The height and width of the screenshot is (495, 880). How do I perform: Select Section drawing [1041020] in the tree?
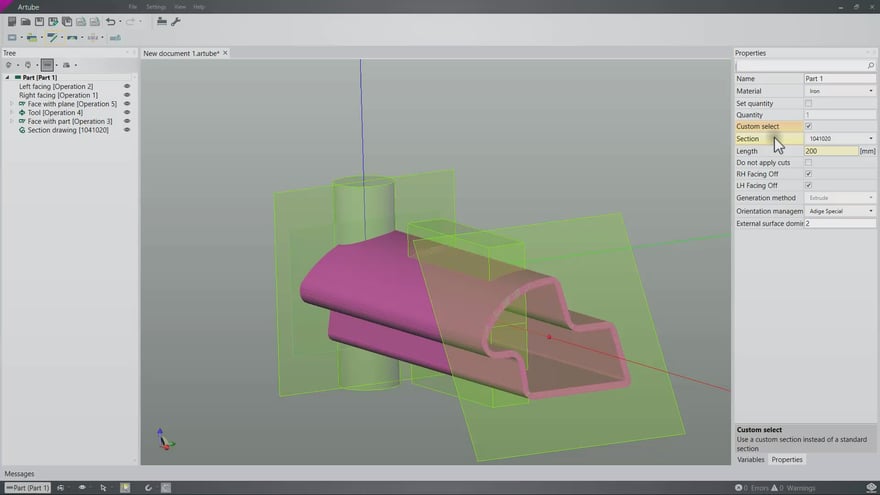coord(67,130)
